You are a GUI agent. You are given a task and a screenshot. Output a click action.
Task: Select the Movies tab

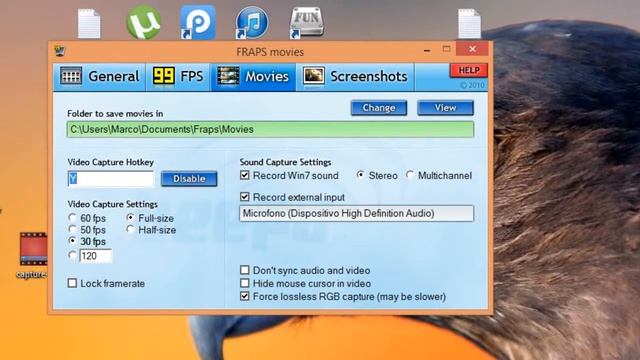[253, 77]
